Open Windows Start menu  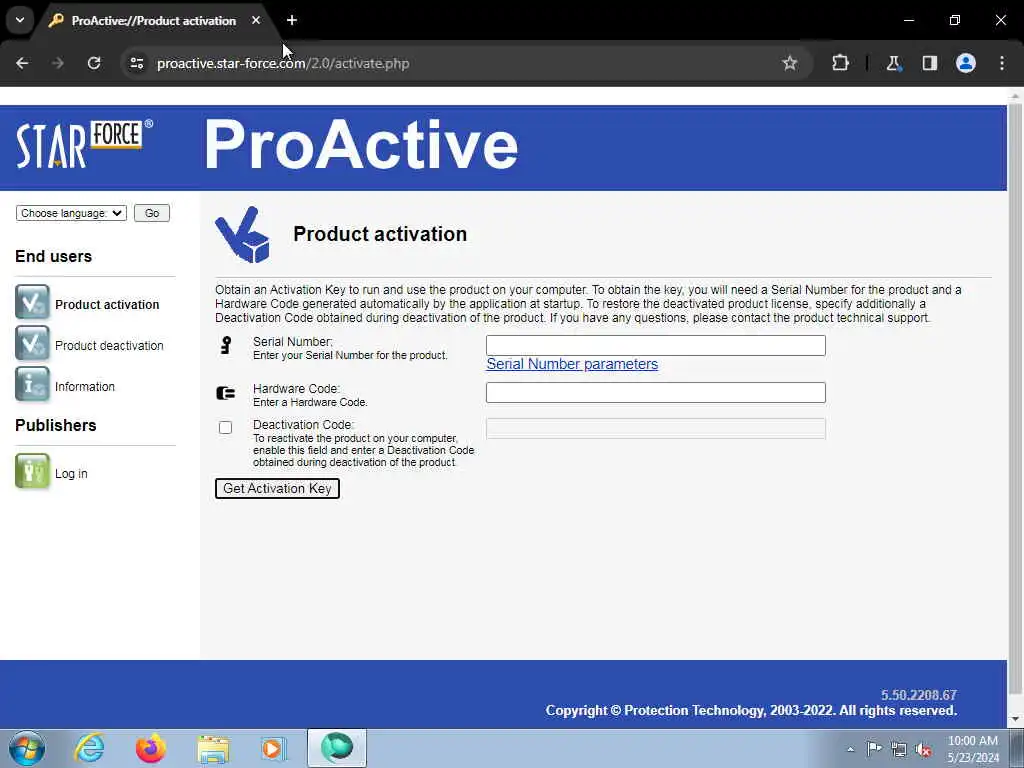pyautogui.click(x=27, y=748)
